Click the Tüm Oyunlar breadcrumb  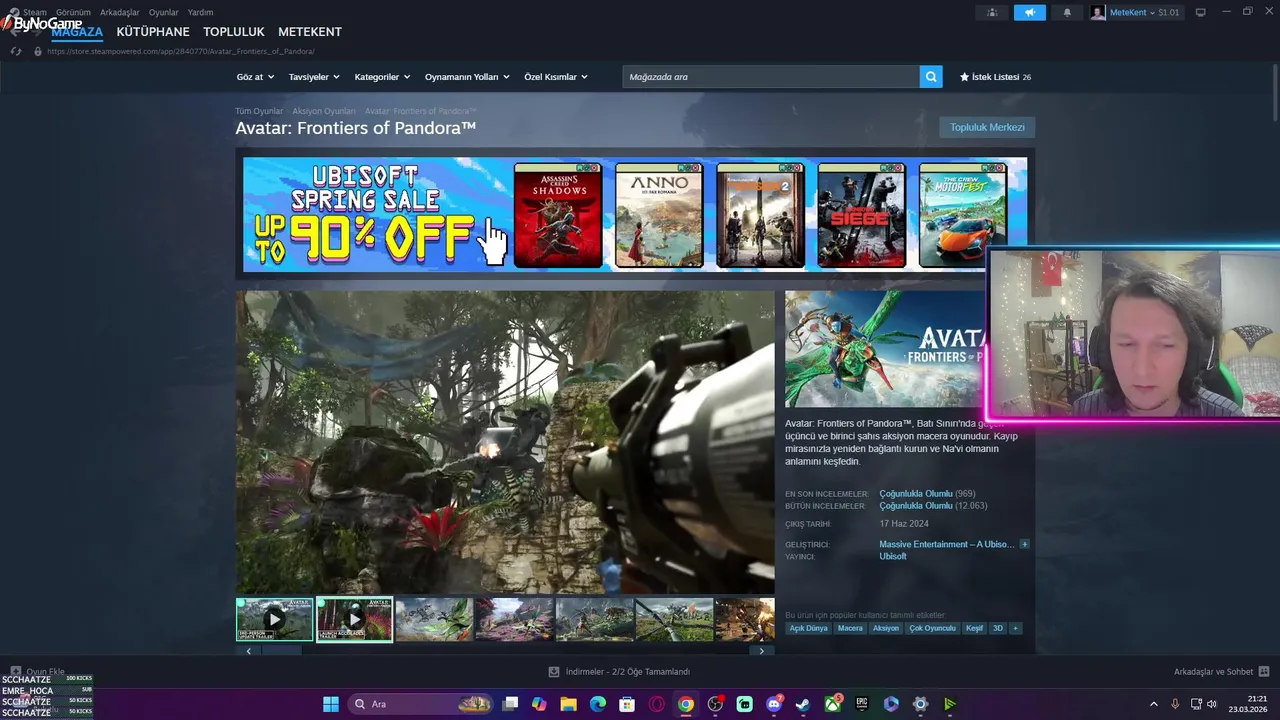click(259, 111)
